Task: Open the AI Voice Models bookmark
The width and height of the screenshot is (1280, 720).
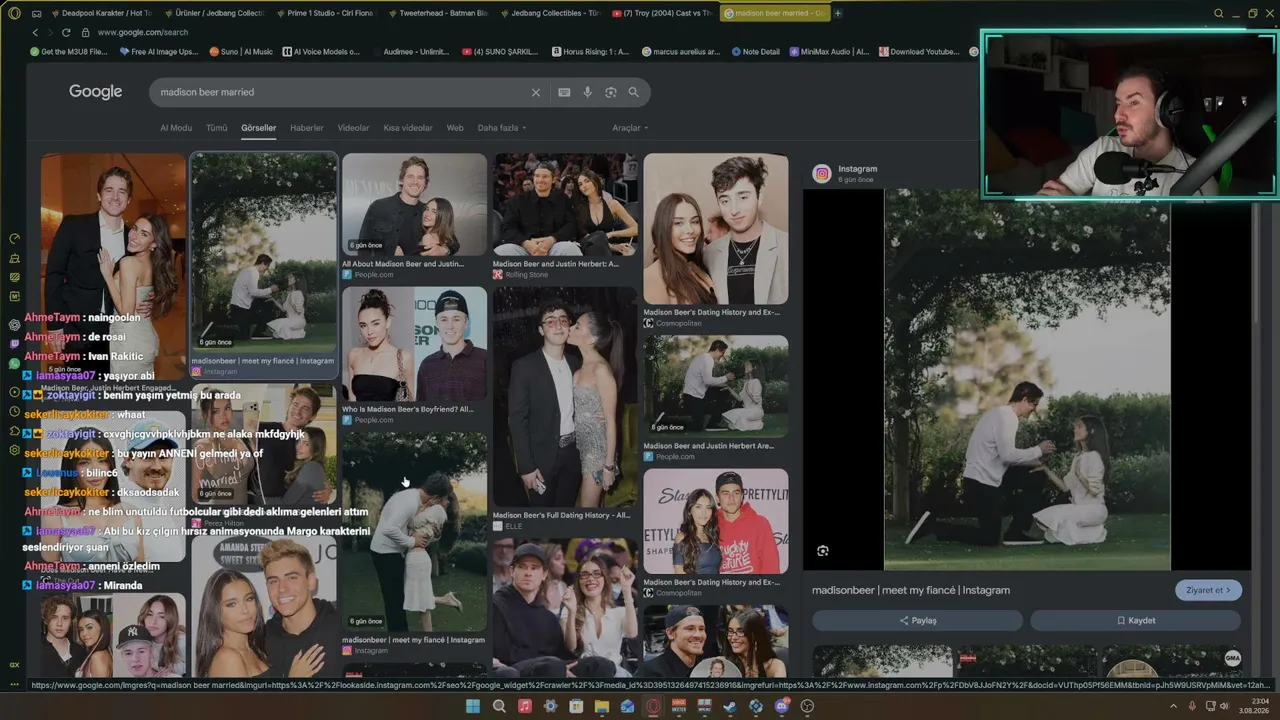Action: point(321,52)
